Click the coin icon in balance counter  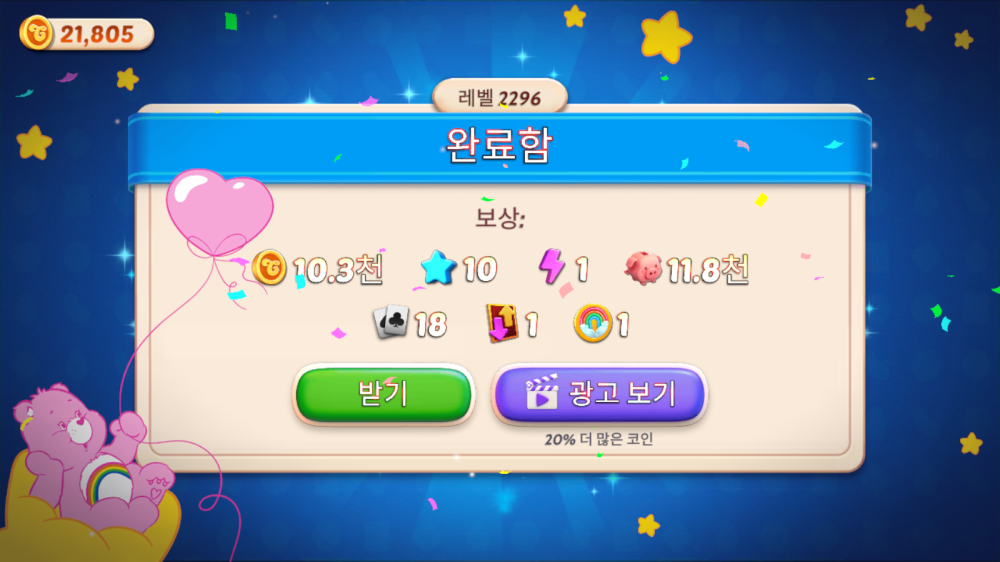pyautogui.click(x=37, y=33)
